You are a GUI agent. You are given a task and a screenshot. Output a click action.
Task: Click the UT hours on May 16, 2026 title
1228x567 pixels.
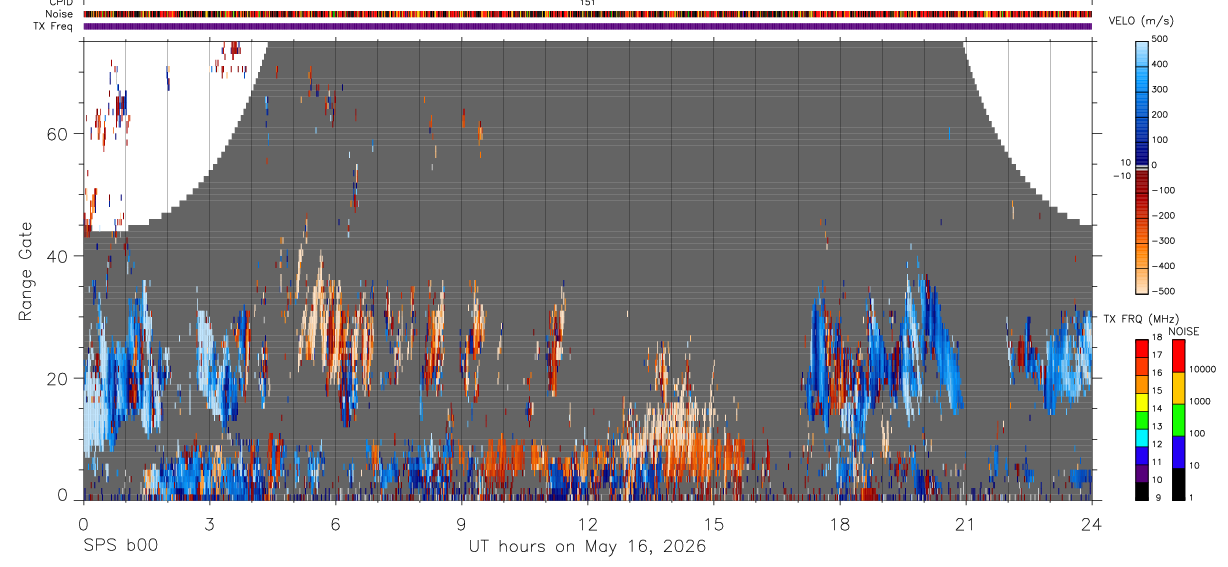(x=587, y=547)
